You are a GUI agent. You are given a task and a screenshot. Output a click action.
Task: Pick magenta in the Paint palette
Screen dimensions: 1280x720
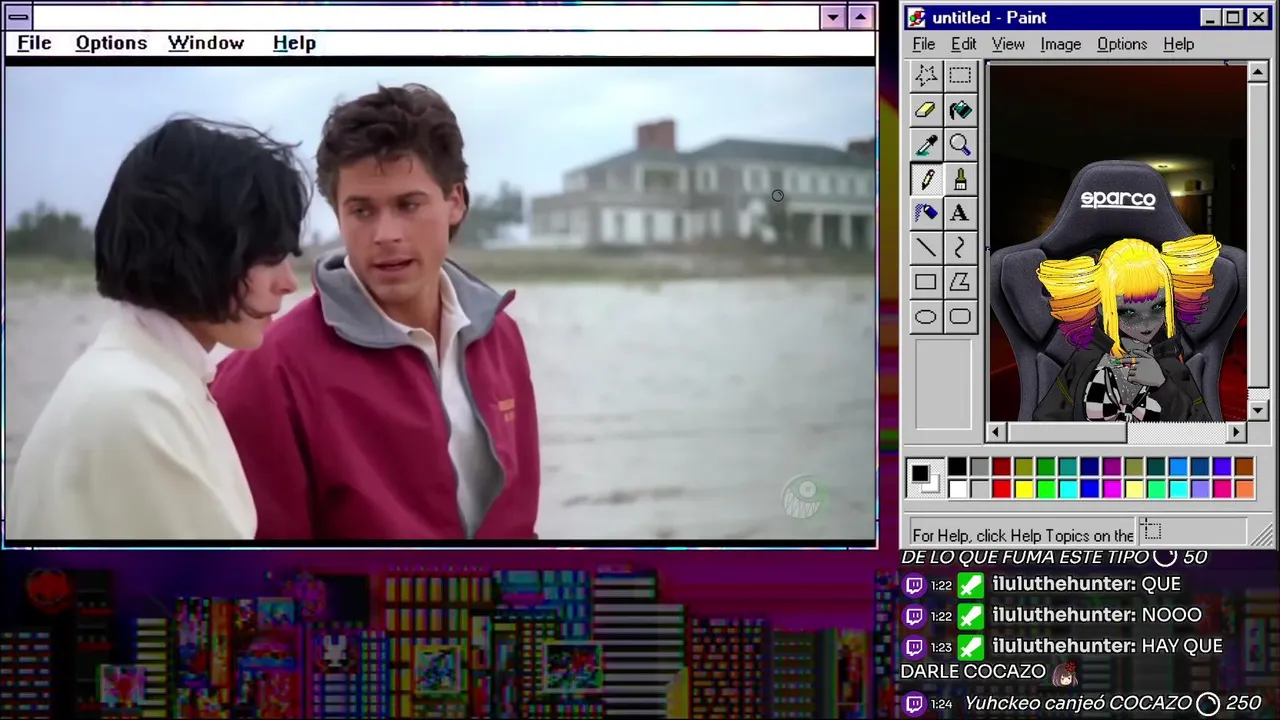[1111, 488]
